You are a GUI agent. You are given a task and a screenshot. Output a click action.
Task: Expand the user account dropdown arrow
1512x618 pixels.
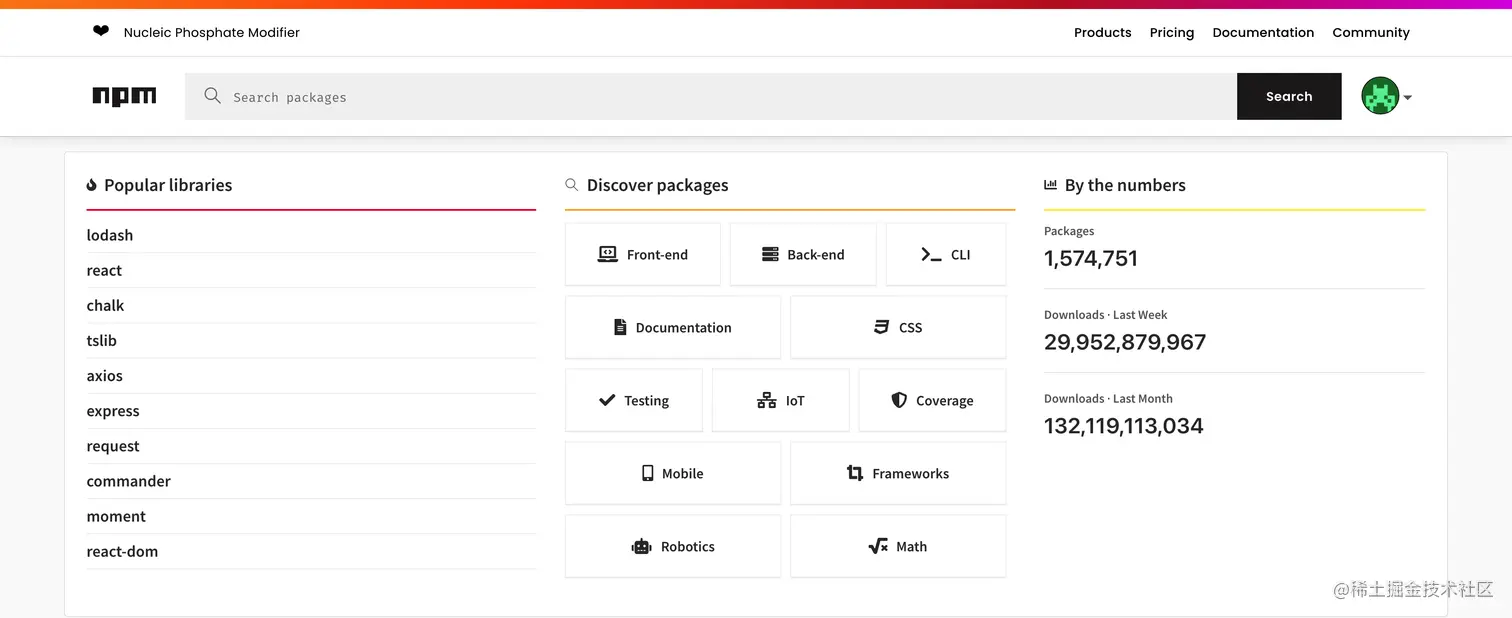point(1408,97)
